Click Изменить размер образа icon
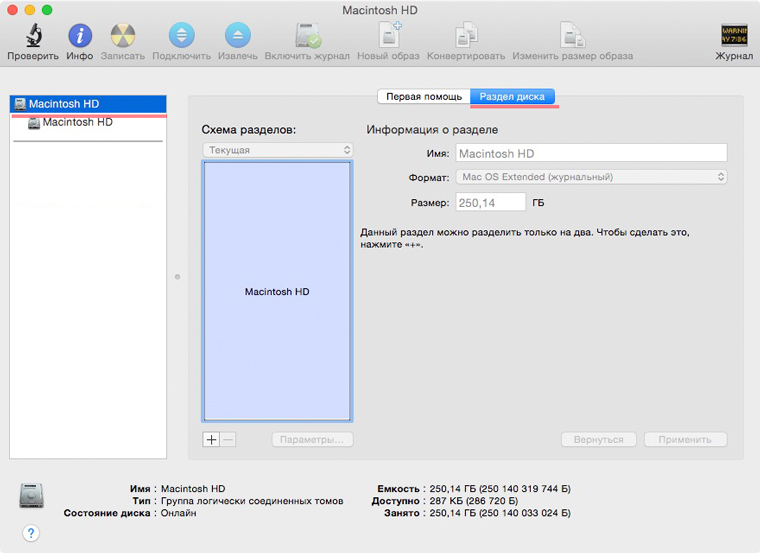760x553 pixels. point(572,35)
